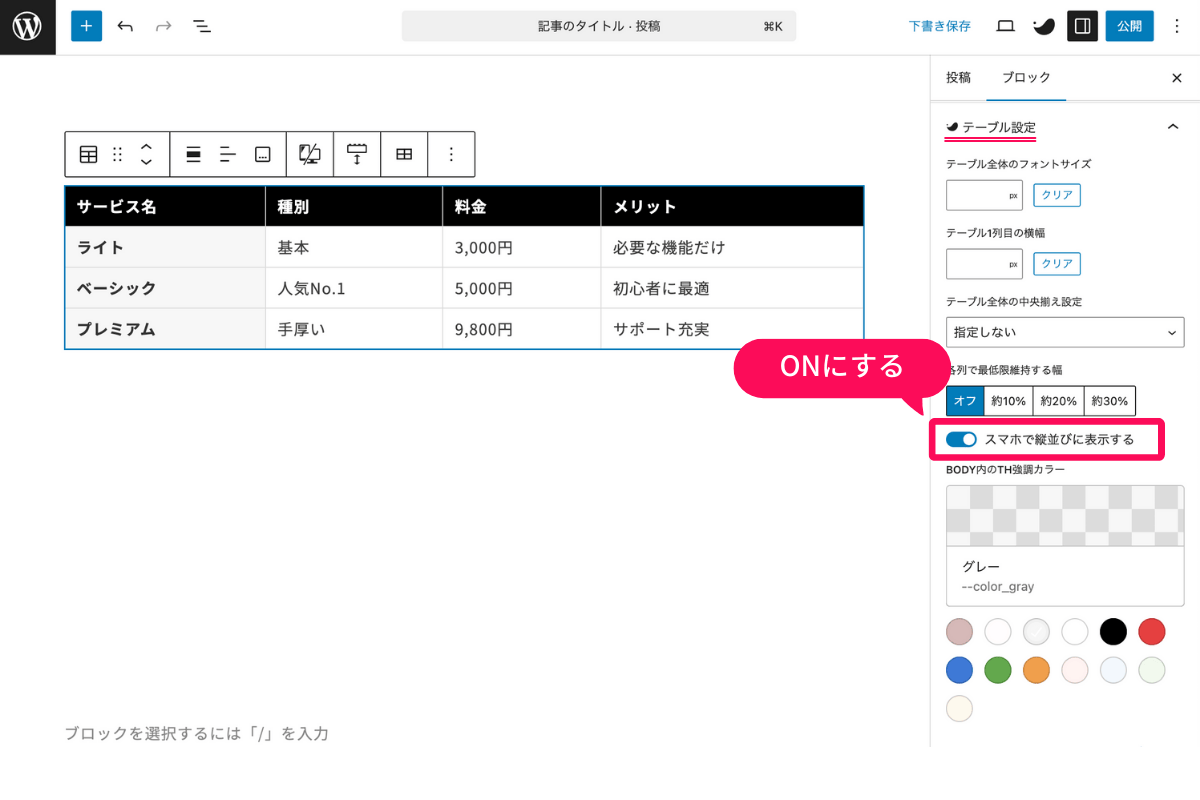Click the 公開 publish button

tap(1129, 26)
